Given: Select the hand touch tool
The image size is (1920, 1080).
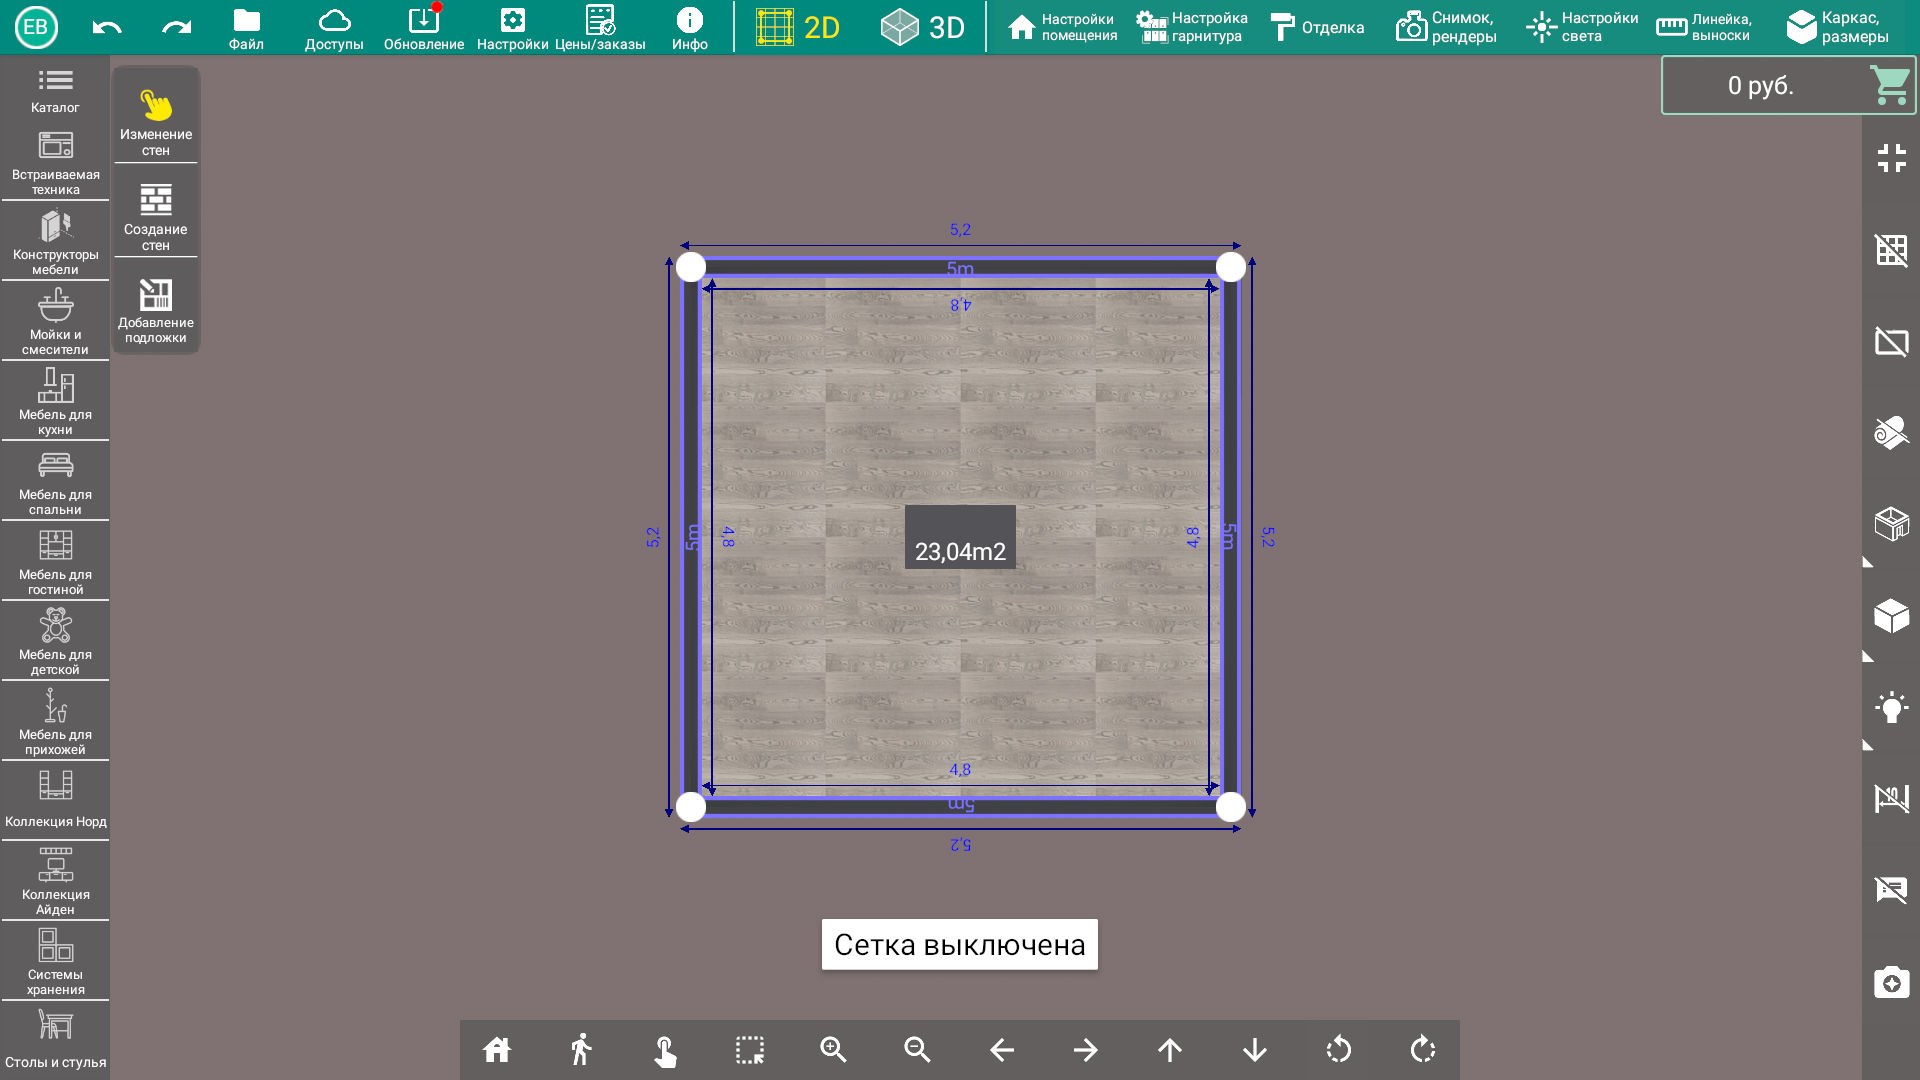Looking at the screenshot, I should pyautogui.click(x=665, y=1050).
